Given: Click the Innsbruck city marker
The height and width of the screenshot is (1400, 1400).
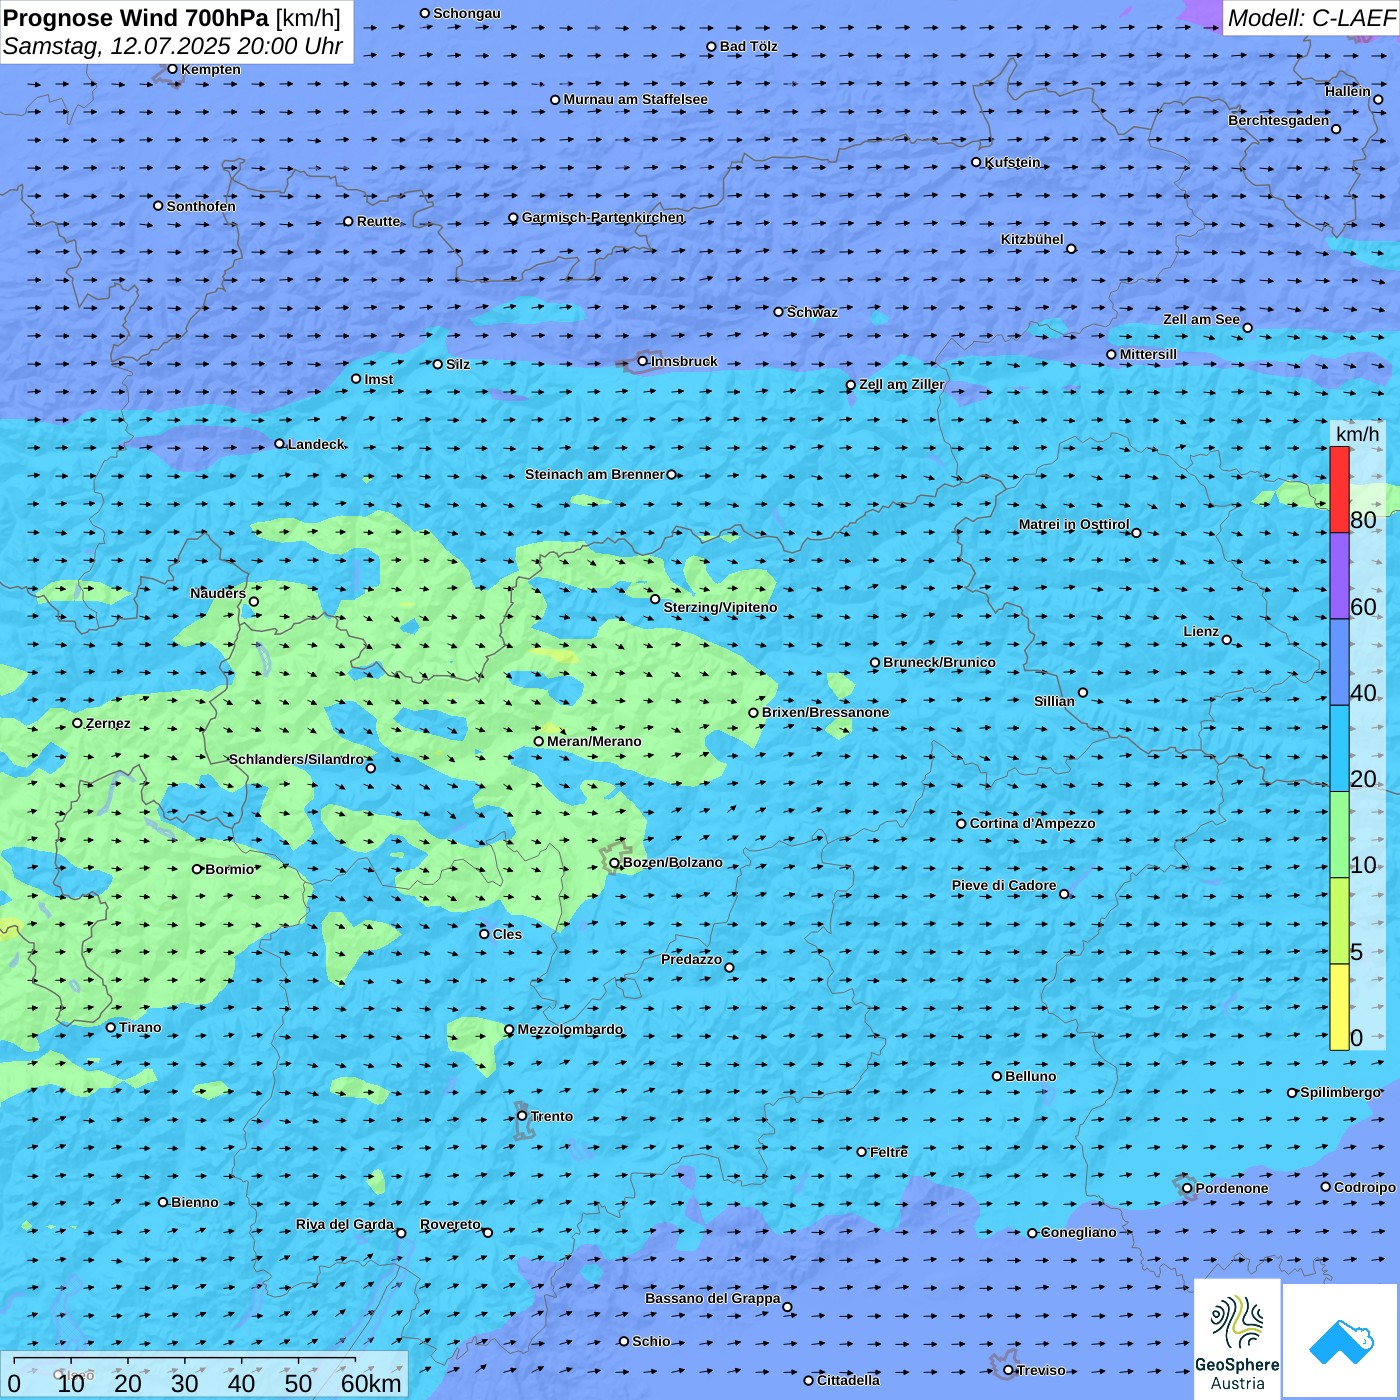Looking at the screenshot, I should point(642,361).
